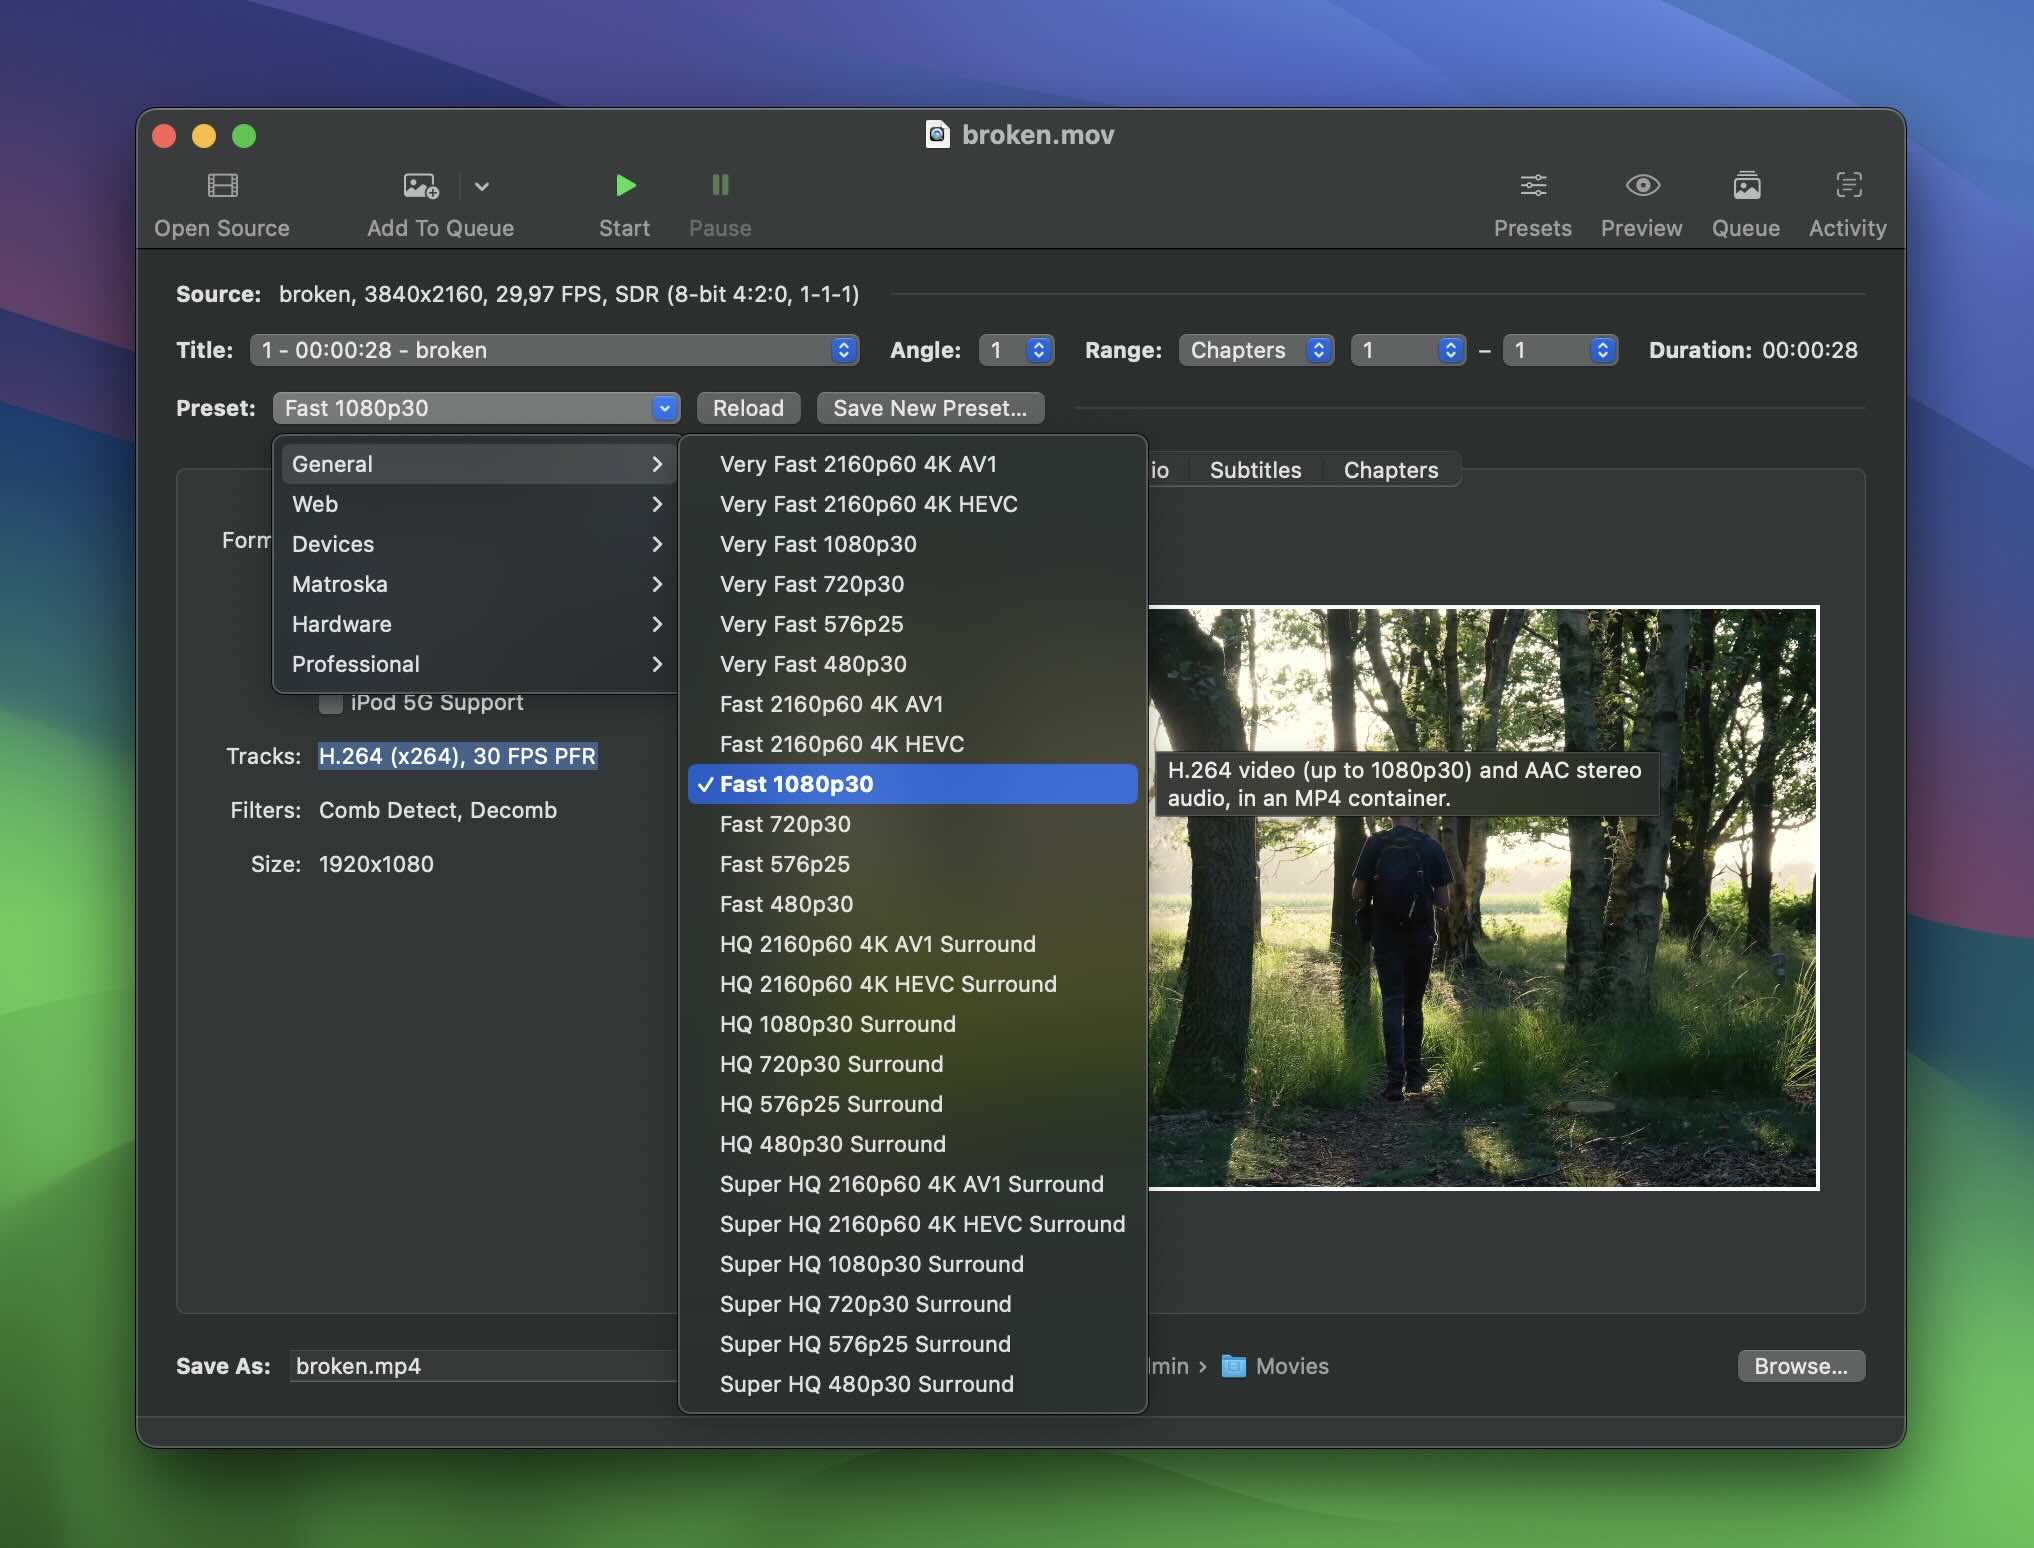Image resolution: width=2034 pixels, height=1548 pixels.
Task: Click the Size value 1920x1080
Action: (x=376, y=864)
